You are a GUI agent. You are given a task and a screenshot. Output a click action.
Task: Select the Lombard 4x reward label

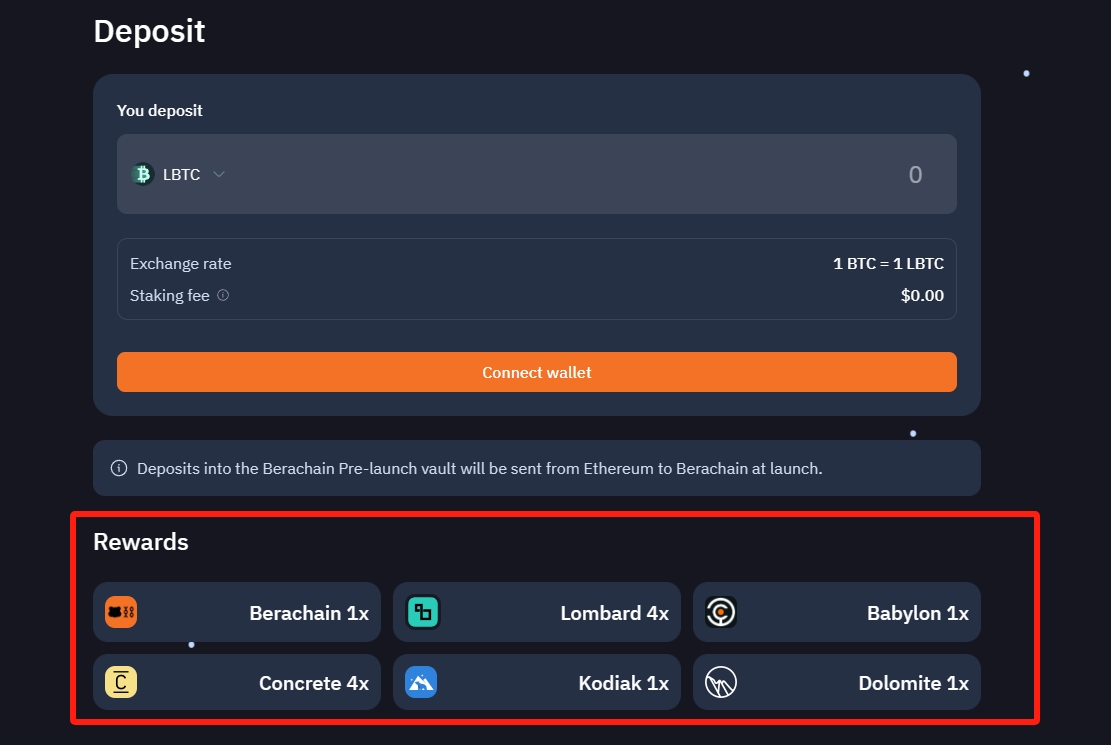click(614, 613)
